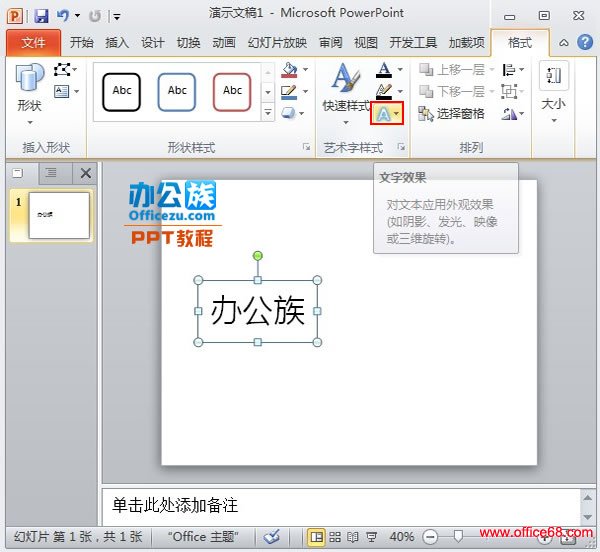This screenshot has width=600, height=552.
Task: Switch to the 视图 tab
Action: [366, 42]
